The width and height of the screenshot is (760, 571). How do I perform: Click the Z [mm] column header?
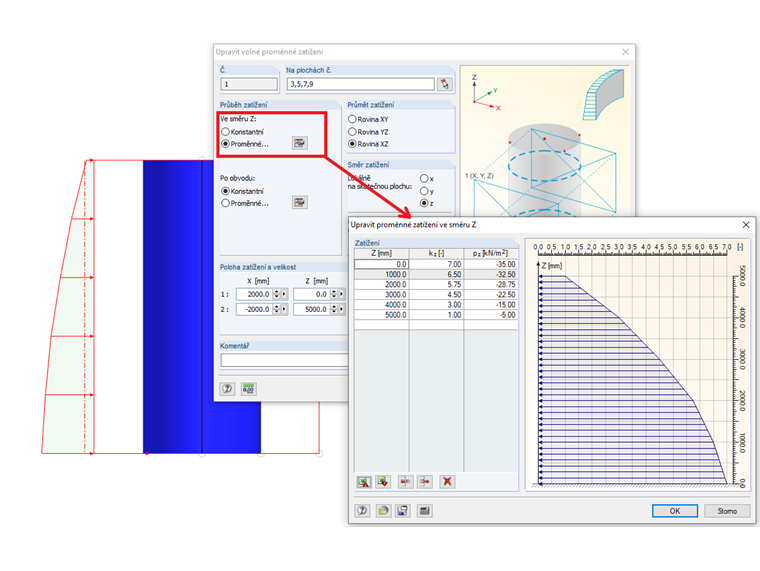point(382,254)
